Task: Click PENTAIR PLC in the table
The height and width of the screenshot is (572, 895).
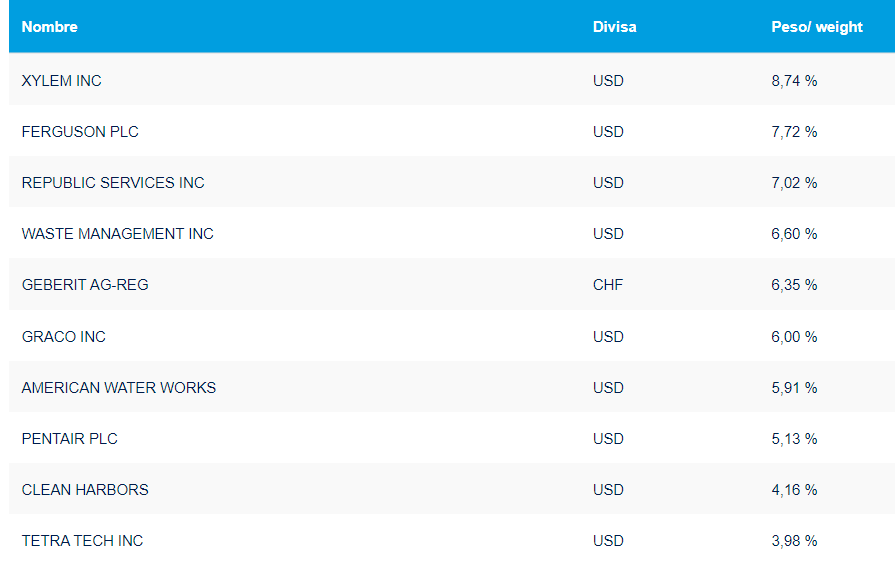Action: coord(70,439)
